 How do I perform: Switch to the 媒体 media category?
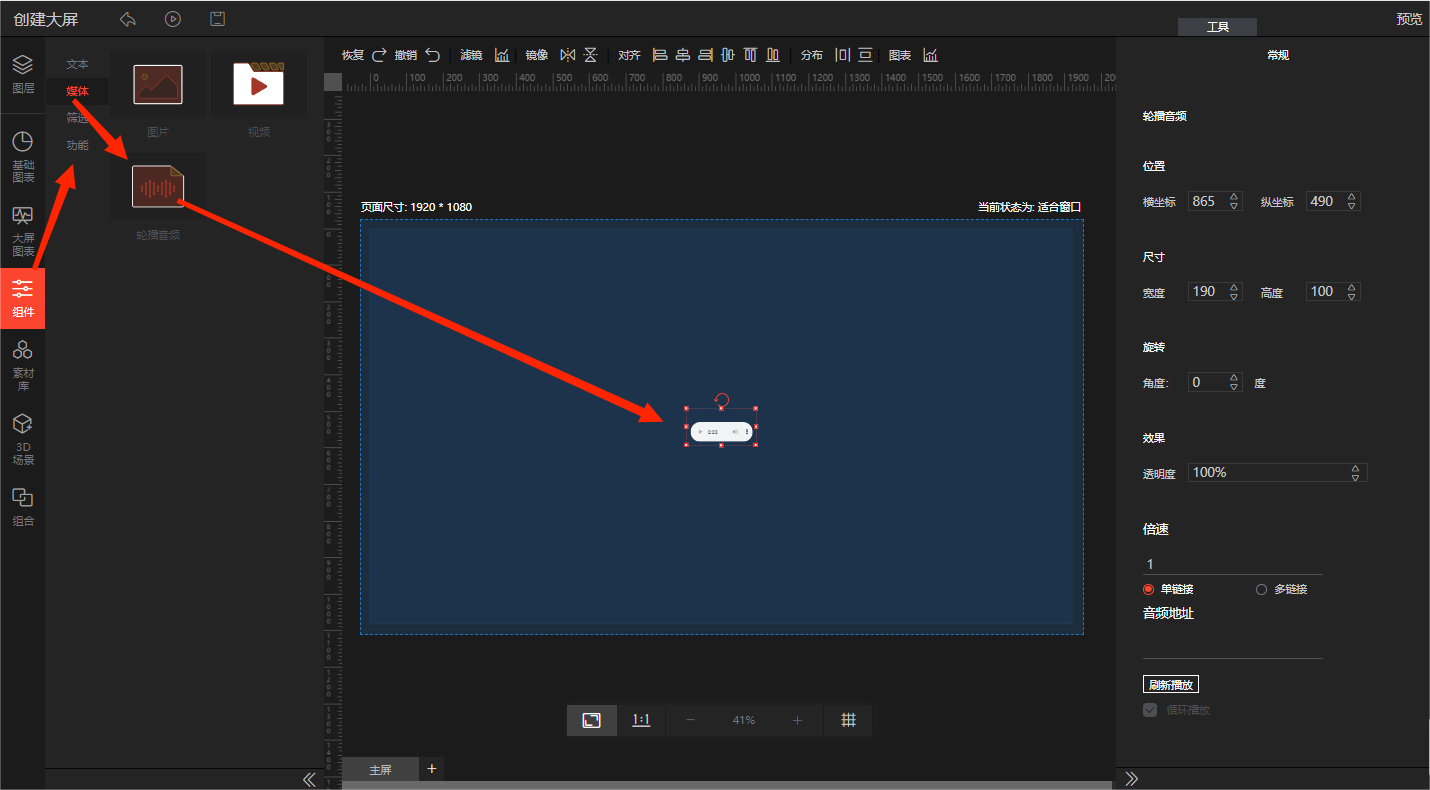(77, 91)
